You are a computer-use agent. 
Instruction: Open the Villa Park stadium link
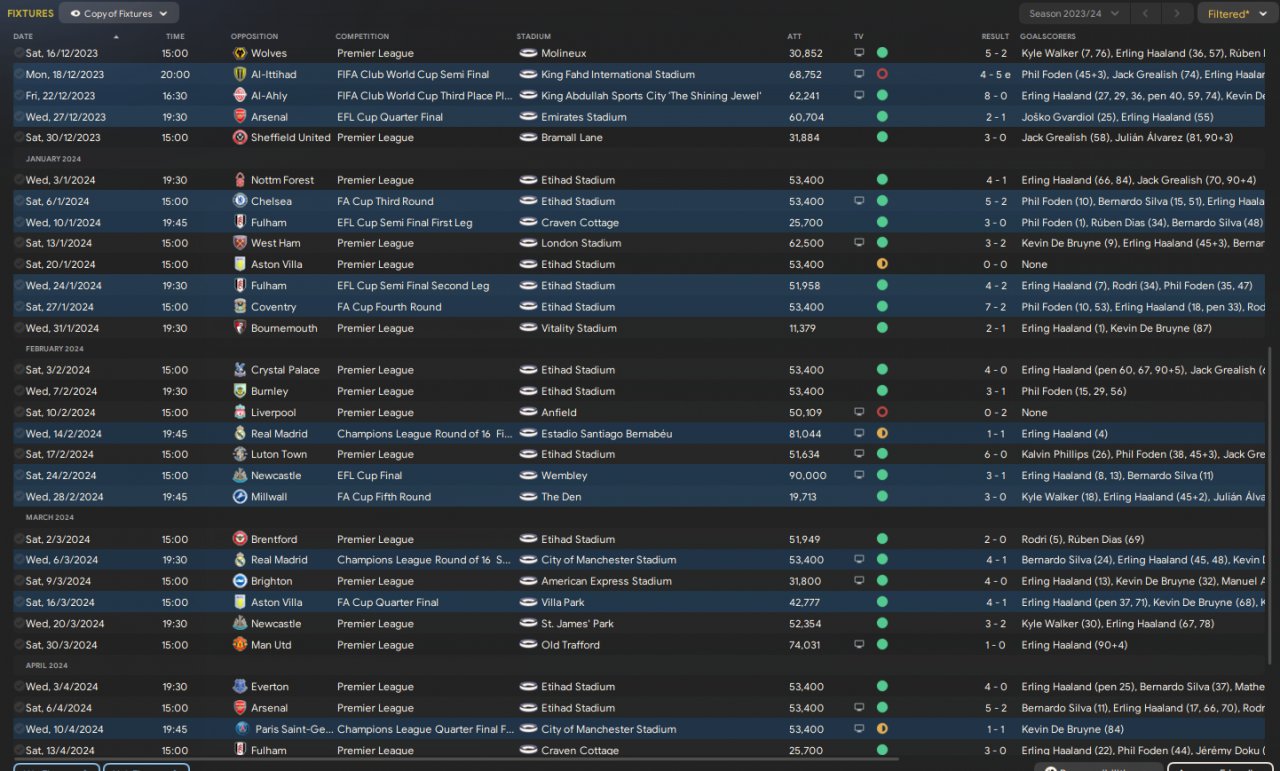pos(563,603)
